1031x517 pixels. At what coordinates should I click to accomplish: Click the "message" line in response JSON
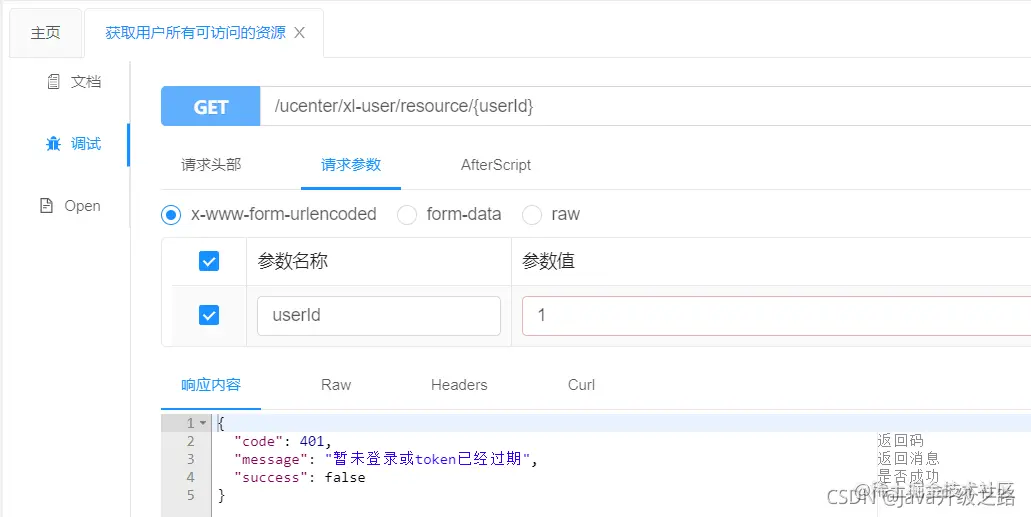pyautogui.click(x=386, y=459)
